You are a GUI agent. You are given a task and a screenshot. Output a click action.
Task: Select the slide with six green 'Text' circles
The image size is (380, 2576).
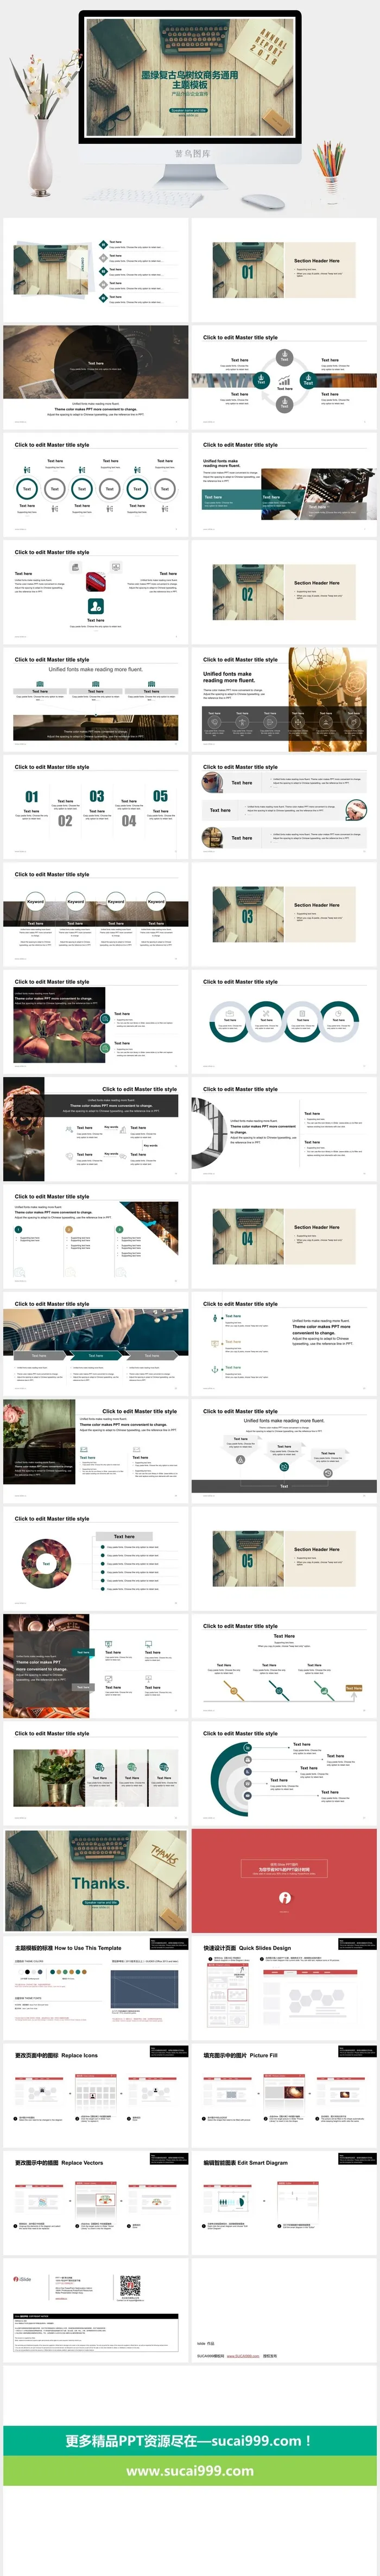(x=95, y=485)
